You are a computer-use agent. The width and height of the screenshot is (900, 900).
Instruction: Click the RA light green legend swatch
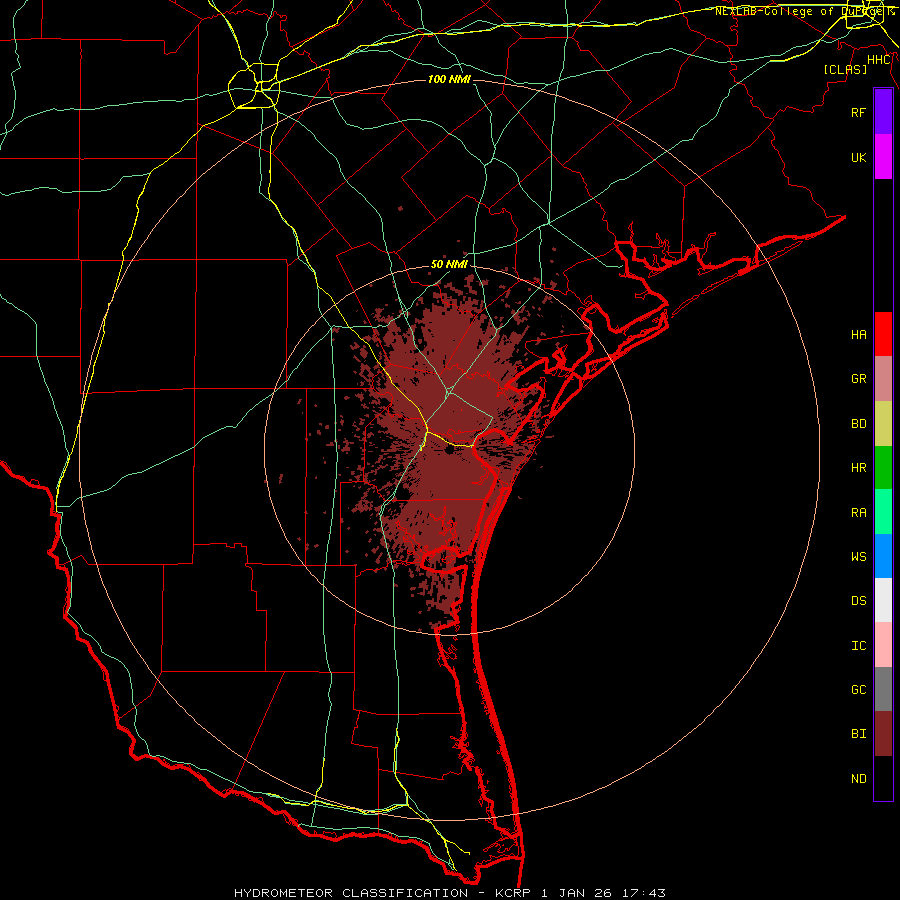pyautogui.click(x=883, y=512)
